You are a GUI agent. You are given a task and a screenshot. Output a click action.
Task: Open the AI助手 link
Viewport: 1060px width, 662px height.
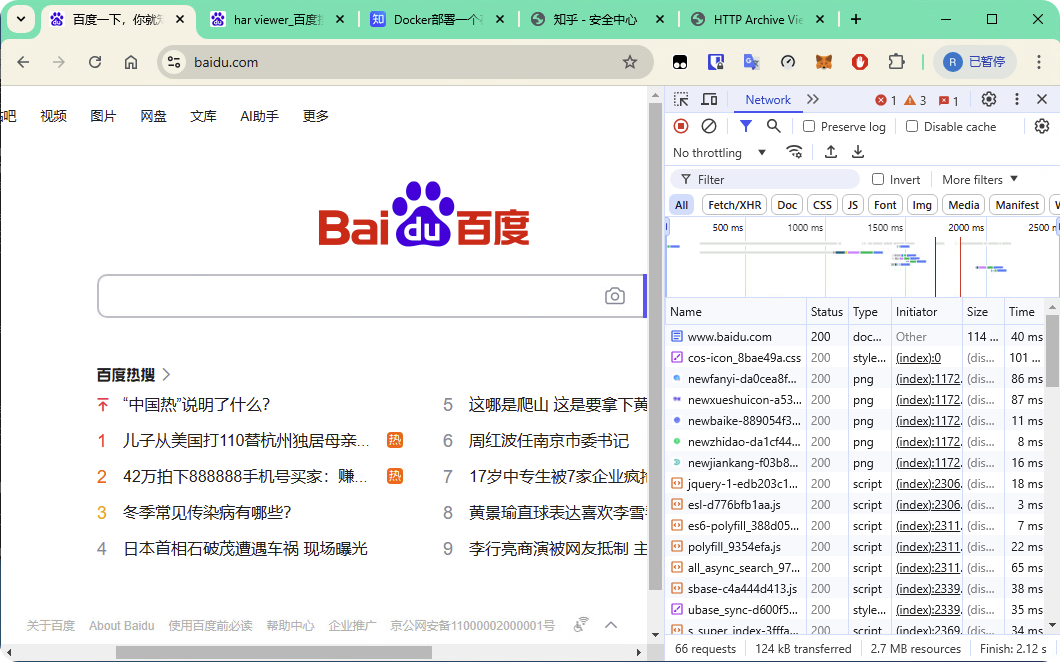(x=259, y=116)
